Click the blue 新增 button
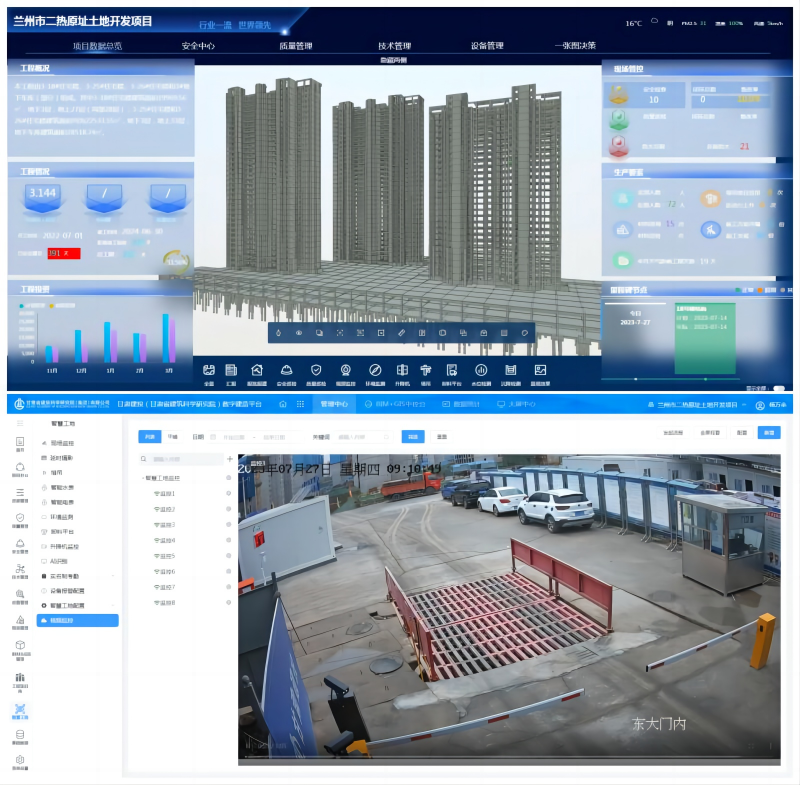This screenshot has width=800, height=785. 768,432
